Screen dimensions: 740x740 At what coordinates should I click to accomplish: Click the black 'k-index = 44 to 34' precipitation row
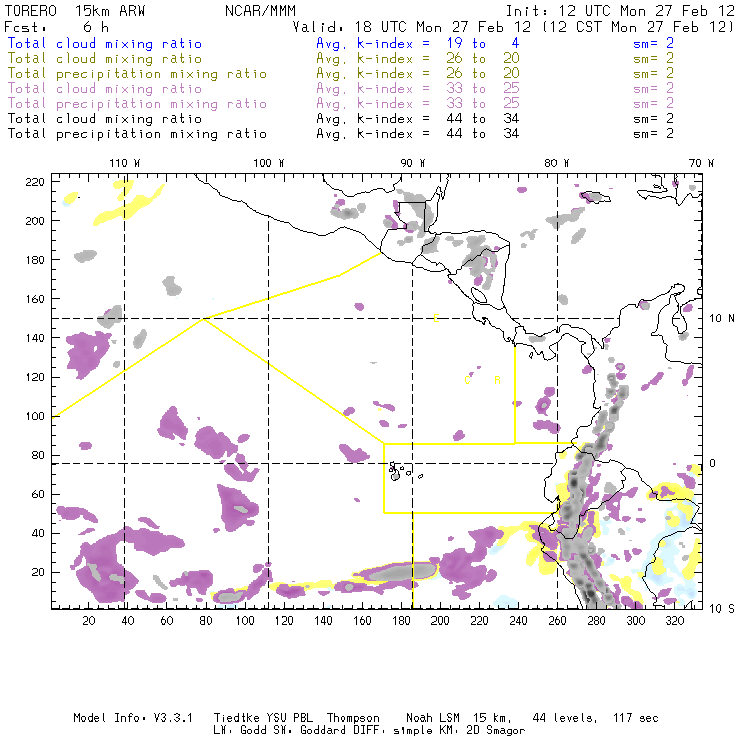pos(418,134)
